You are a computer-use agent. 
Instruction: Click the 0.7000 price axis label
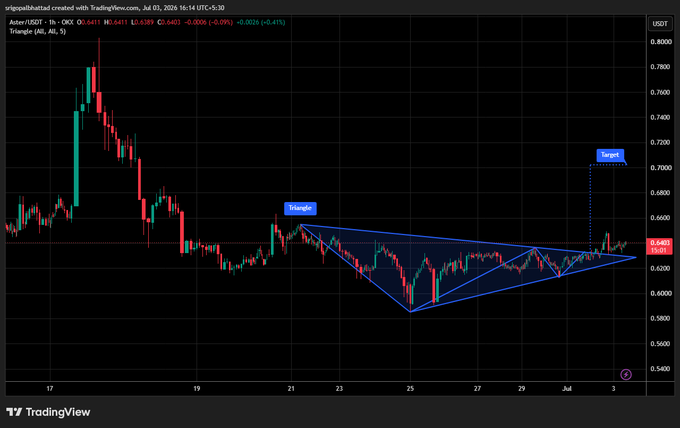pyautogui.click(x=660, y=167)
